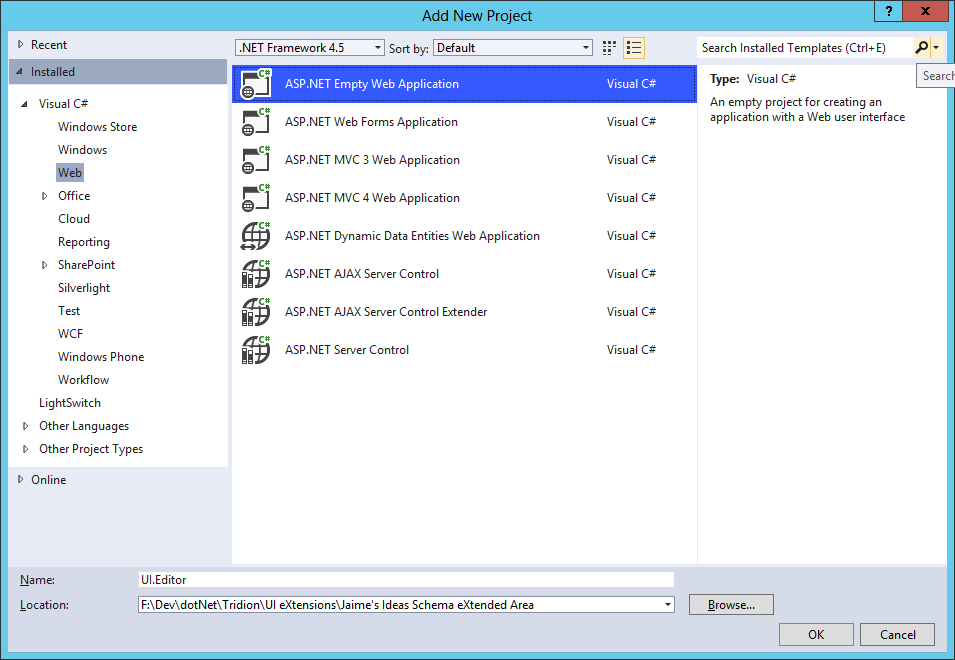Image resolution: width=955 pixels, height=660 pixels.
Task: Click the Search Installed Templates box
Action: pos(805,47)
